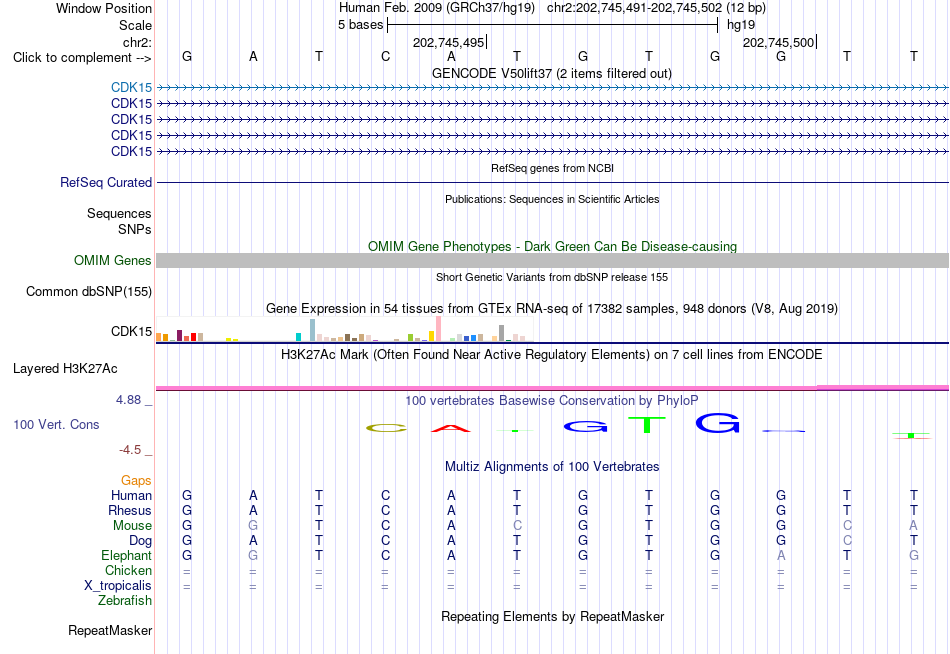Click the Publications track title text

552,199
